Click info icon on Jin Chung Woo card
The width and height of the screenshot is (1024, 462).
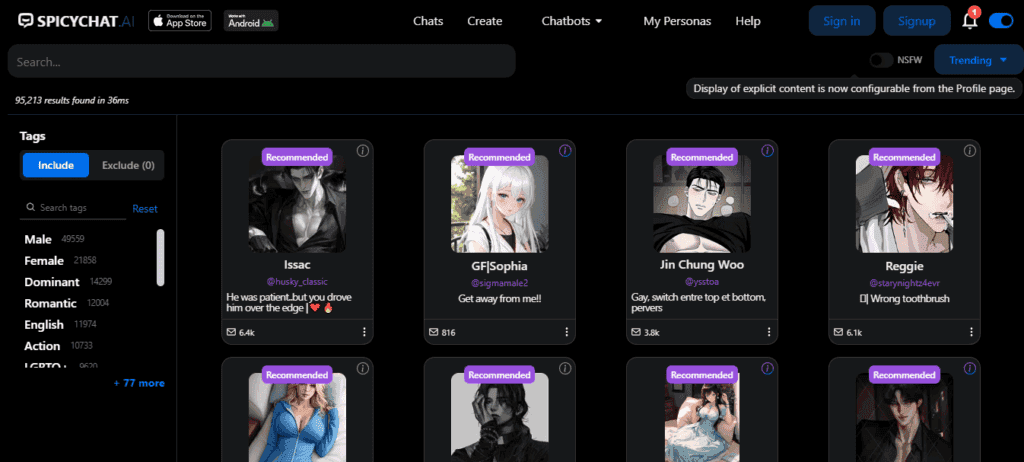767,151
